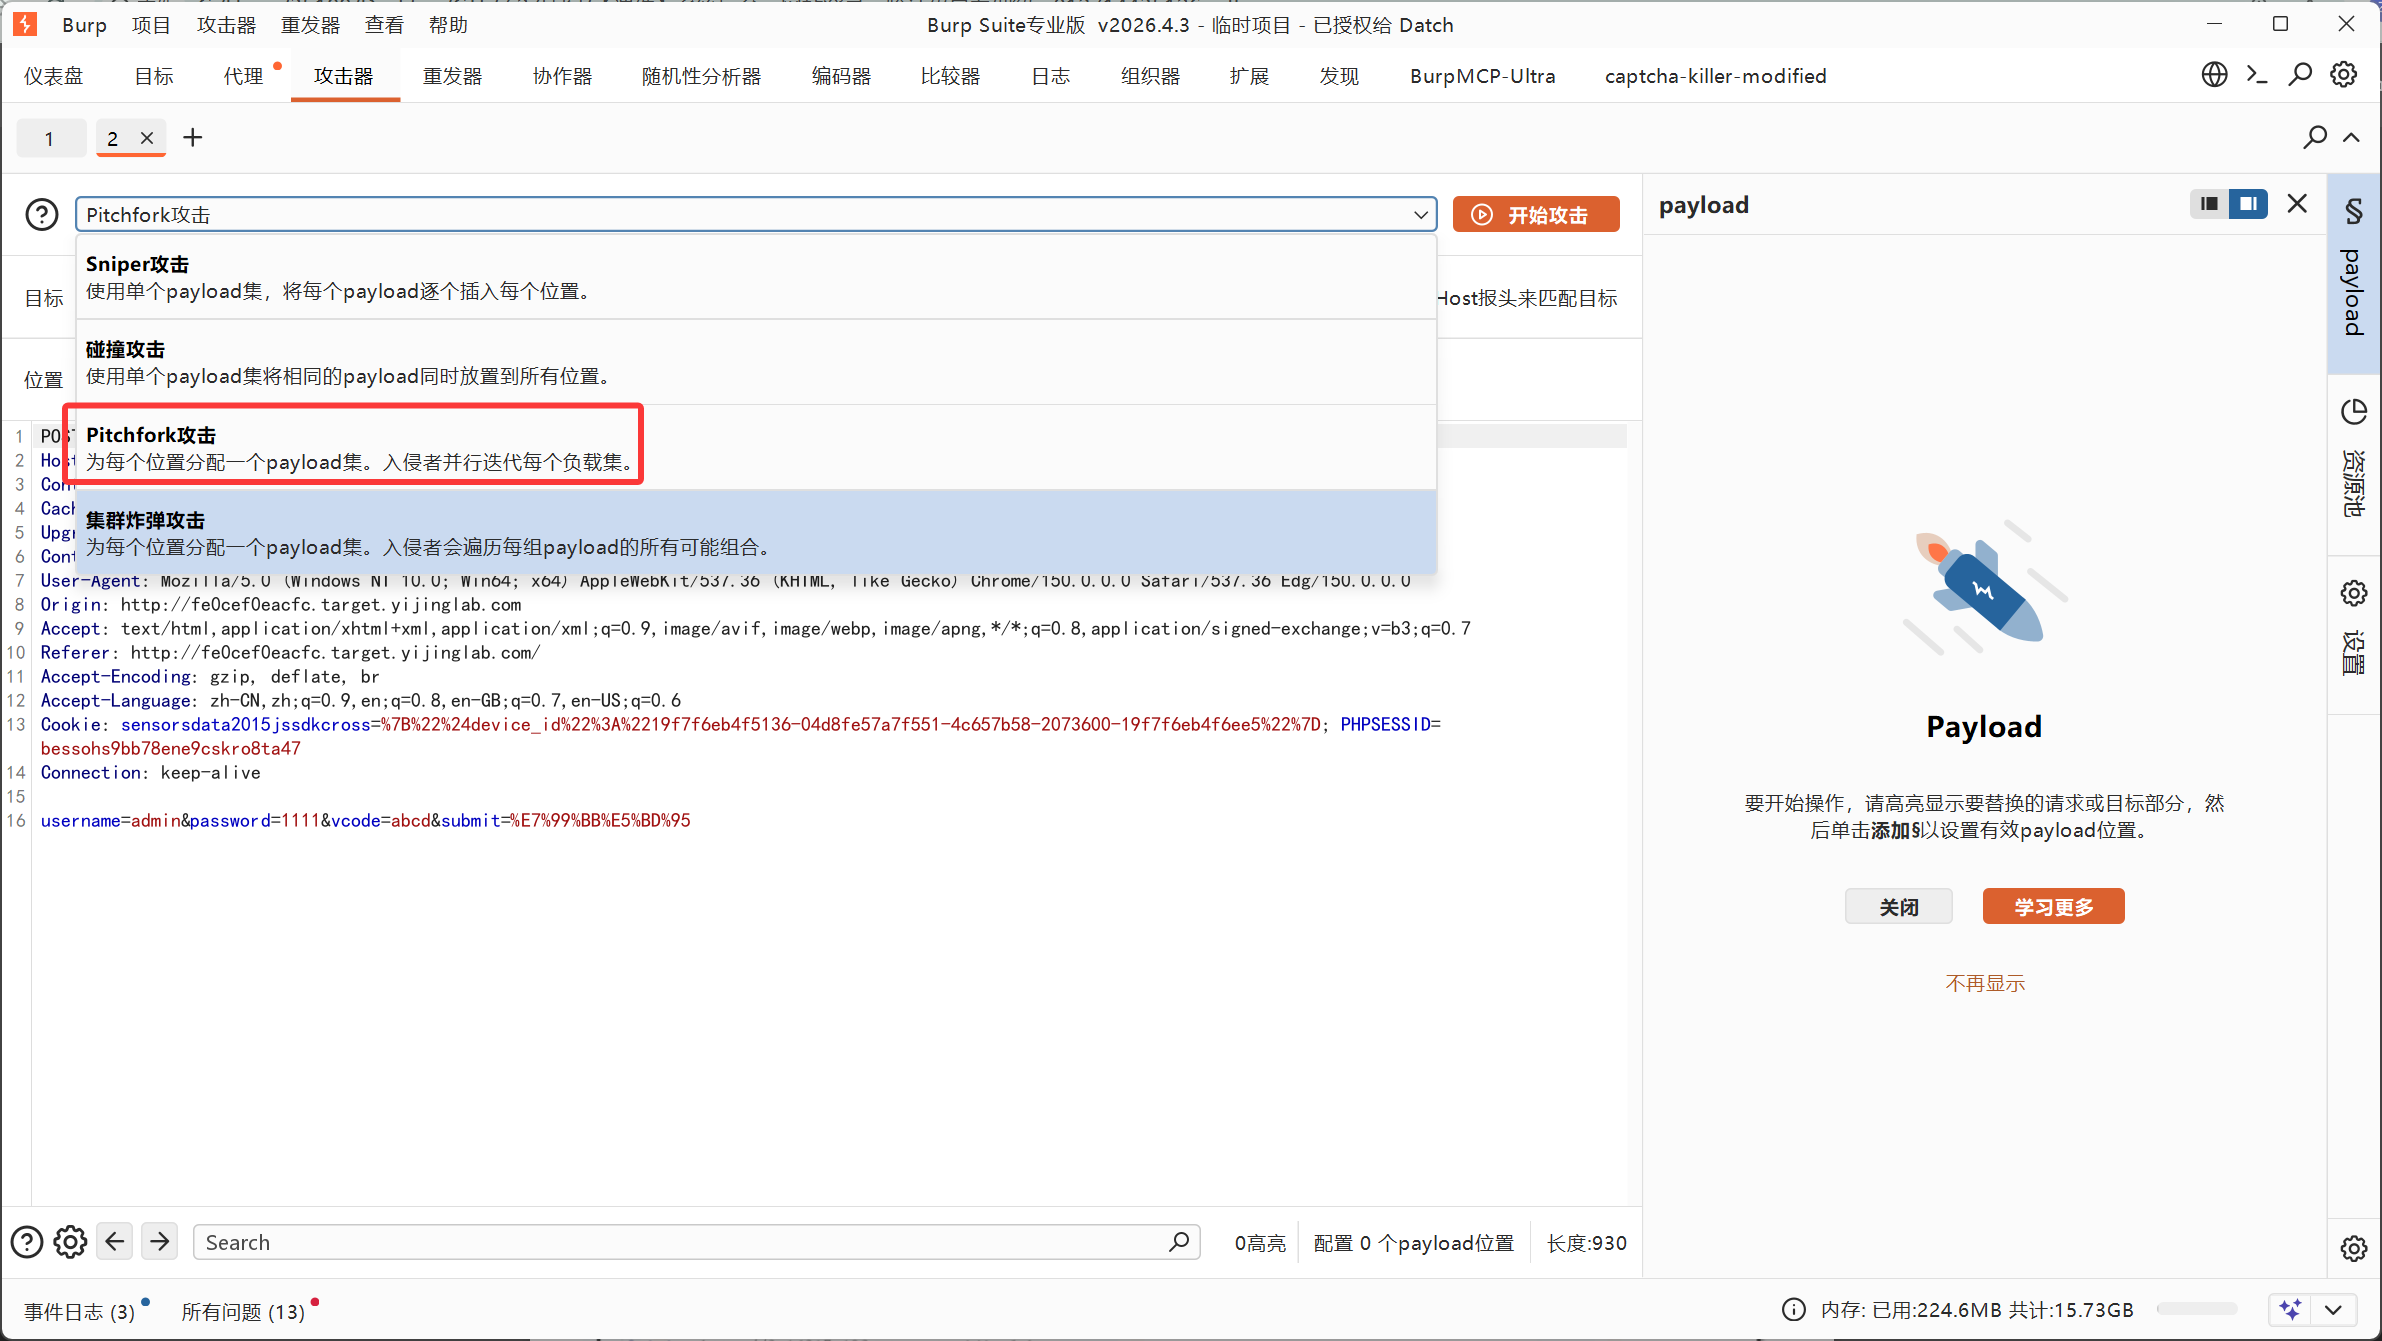Screen dimensions: 2382x1341
Task: Close Intruder tab 2 with its X
Action: tap(147, 138)
